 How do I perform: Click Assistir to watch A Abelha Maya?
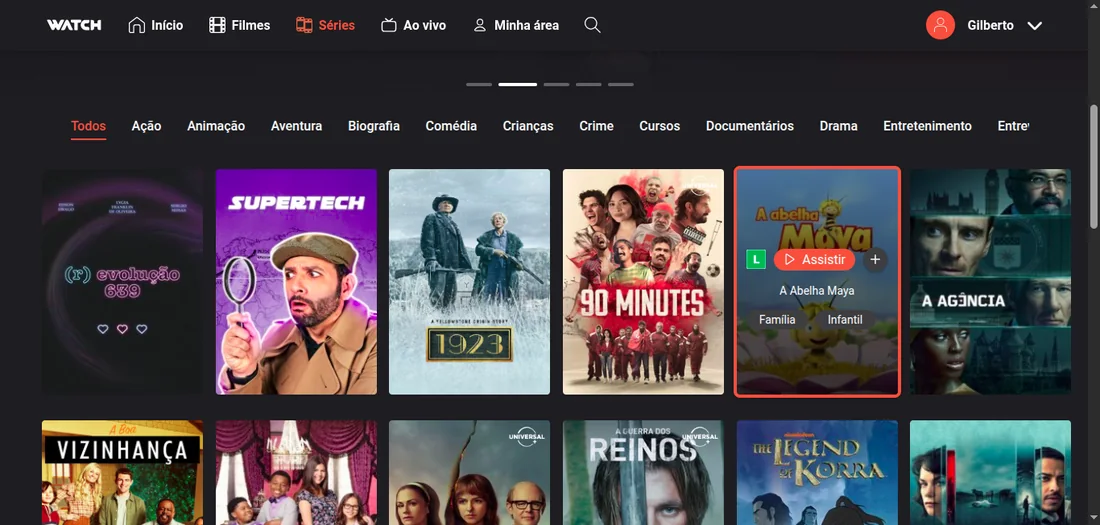(x=814, y=260)
